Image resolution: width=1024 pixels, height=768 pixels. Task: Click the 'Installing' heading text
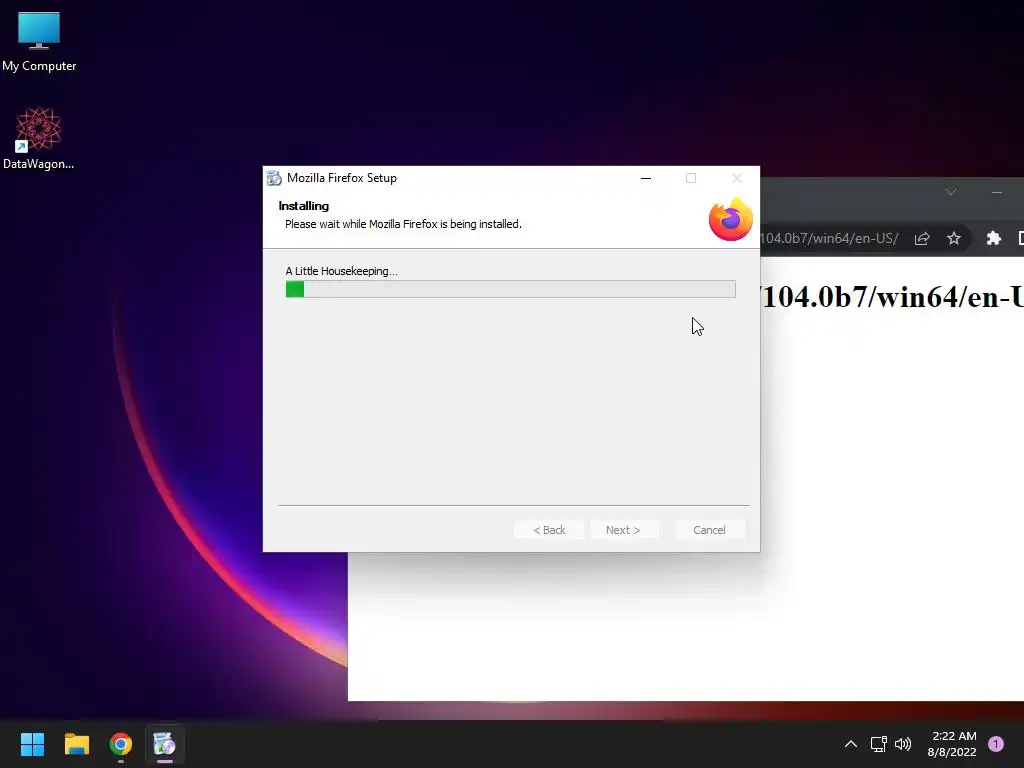304,206
